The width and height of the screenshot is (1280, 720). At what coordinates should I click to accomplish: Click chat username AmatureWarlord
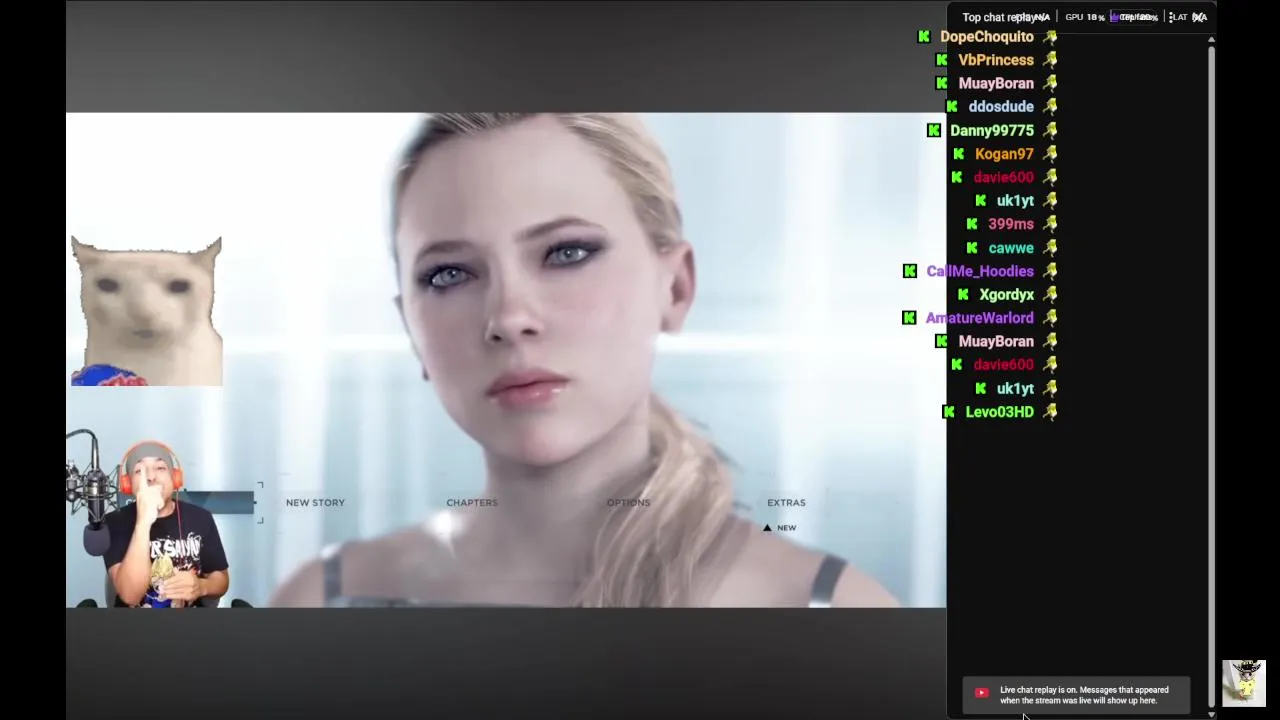pos(979,318)
